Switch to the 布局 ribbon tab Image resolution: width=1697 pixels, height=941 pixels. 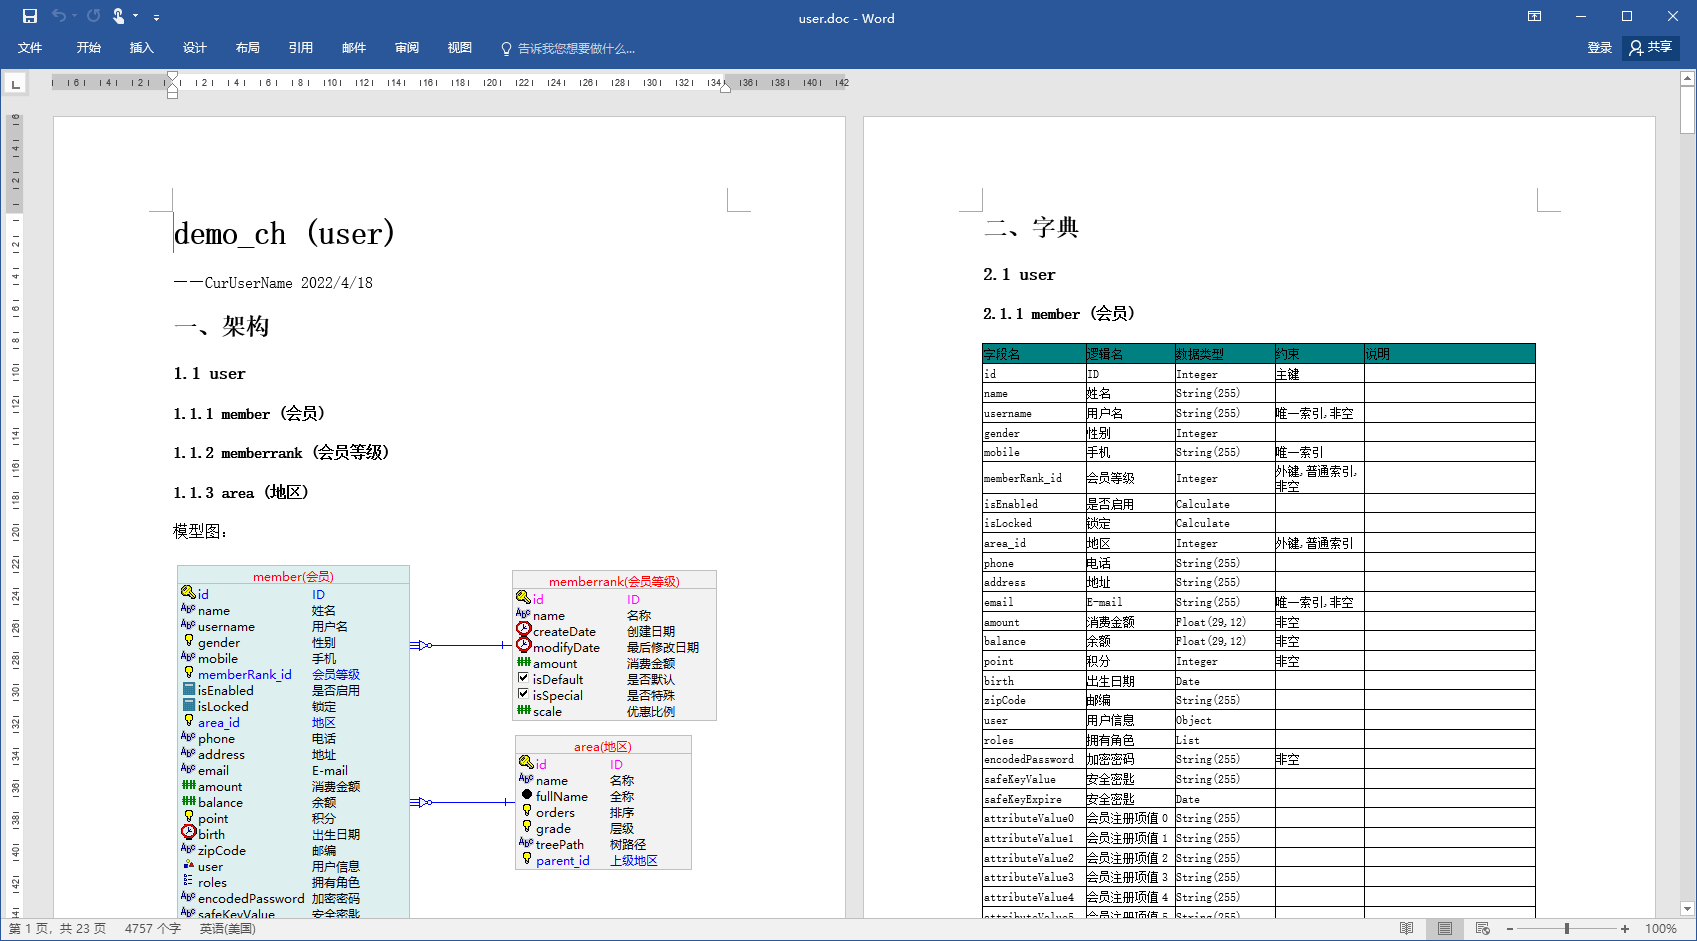click(x=248, y=48)
